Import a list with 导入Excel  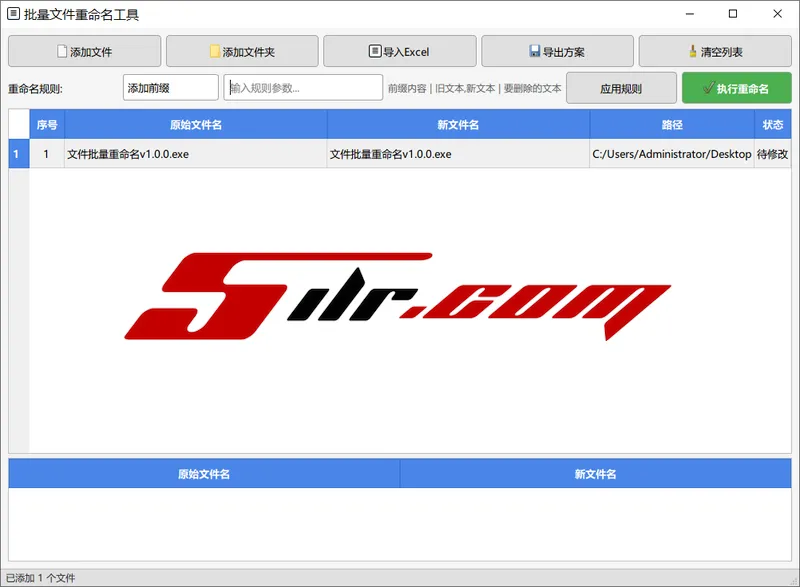pyautogui.click(x=399, y=51)
